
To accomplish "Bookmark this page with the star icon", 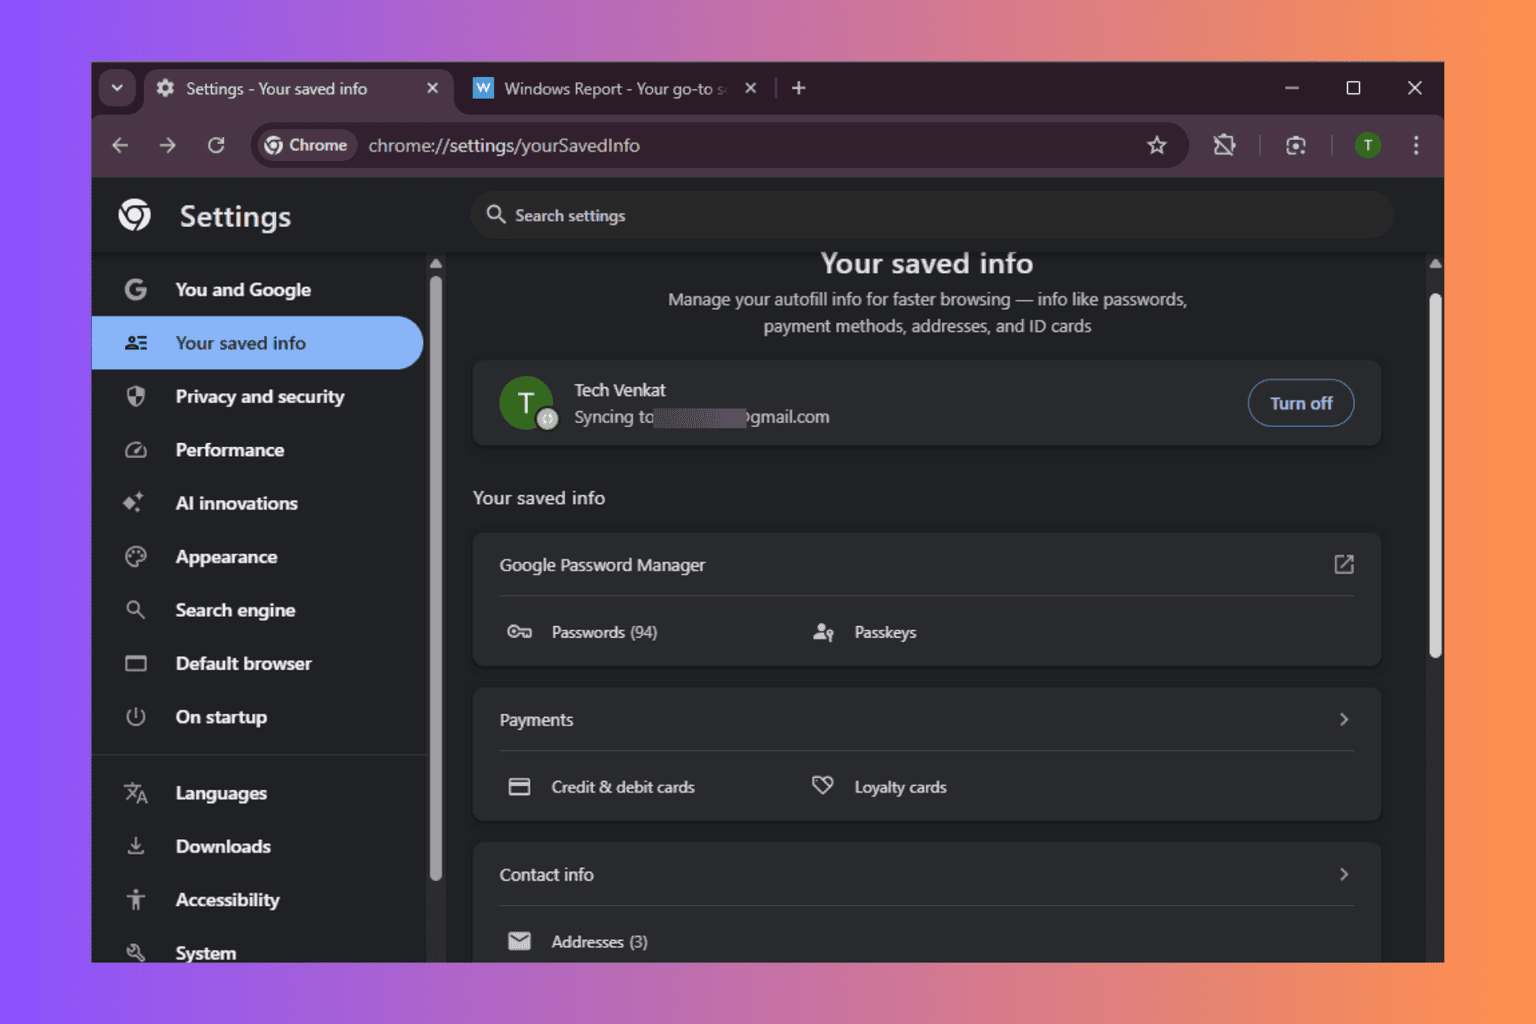I will tap(1157, 146).
